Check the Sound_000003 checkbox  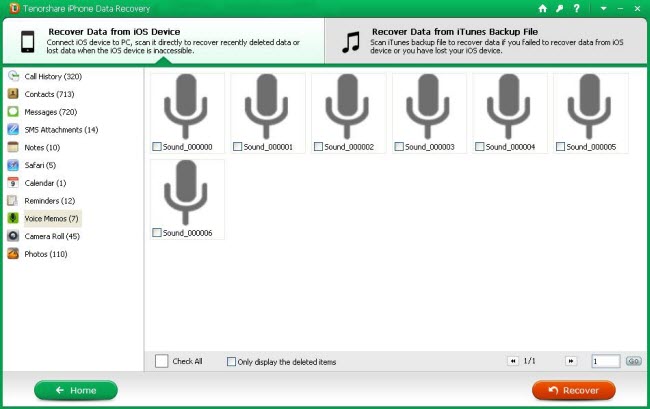(399, 146)
